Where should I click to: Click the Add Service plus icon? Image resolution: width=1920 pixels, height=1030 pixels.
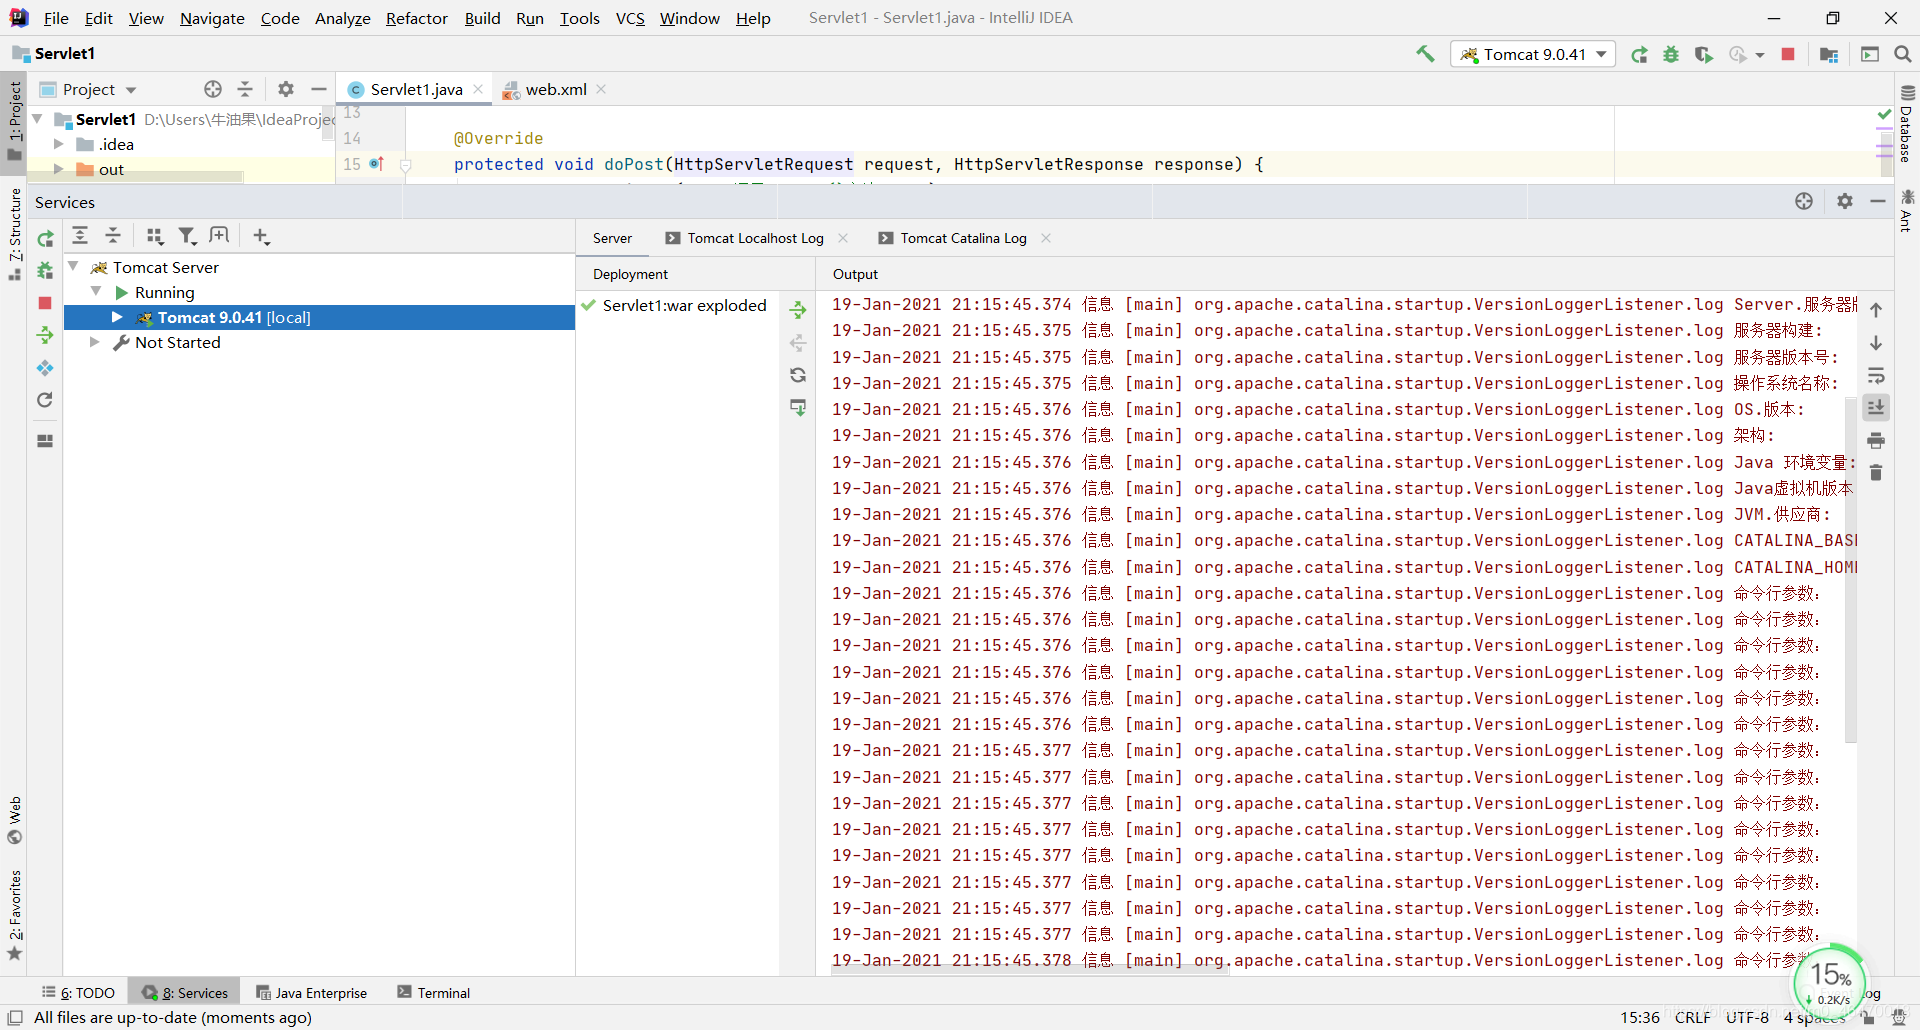coord(261,235)
